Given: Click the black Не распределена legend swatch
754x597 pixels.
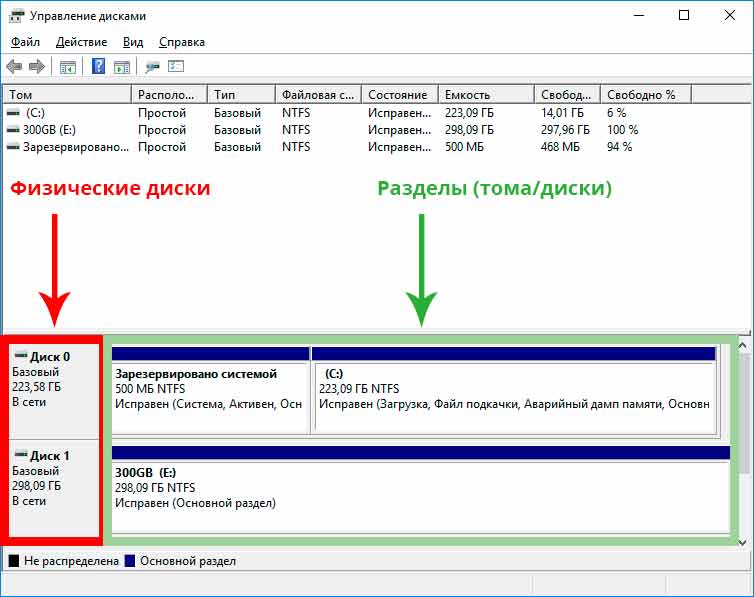Looking at the screenshot, I should point(14,561).
